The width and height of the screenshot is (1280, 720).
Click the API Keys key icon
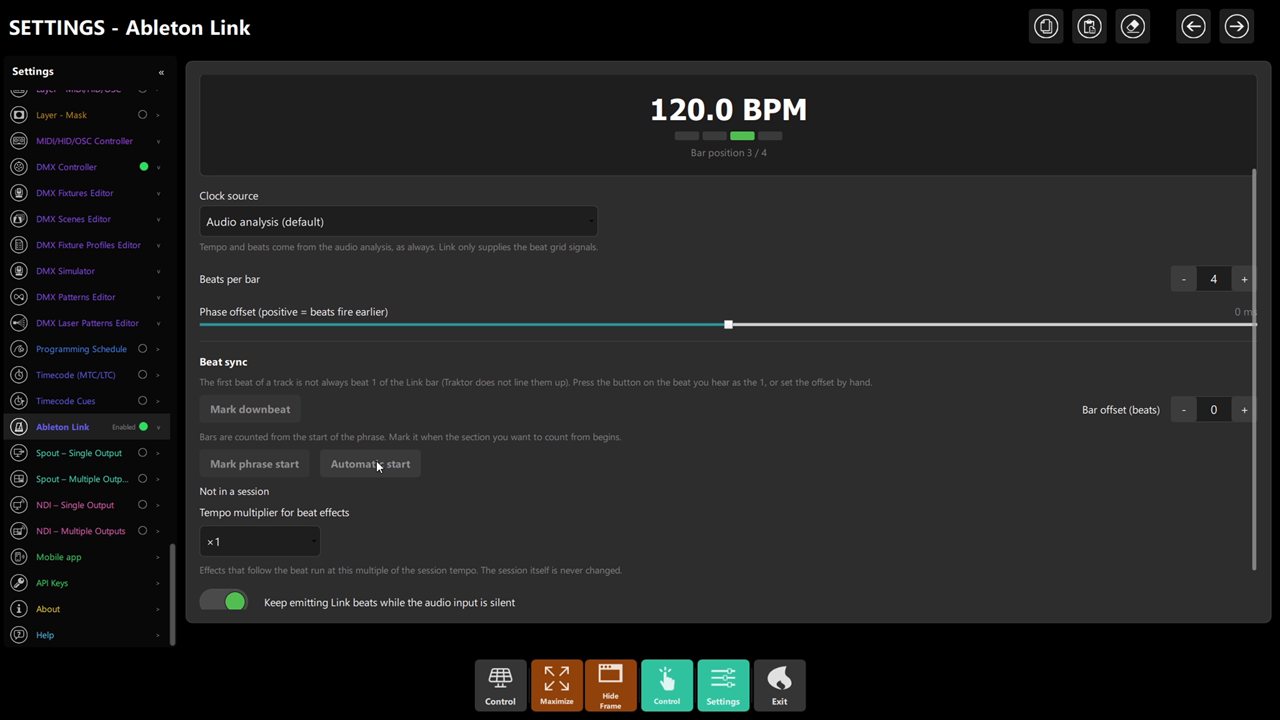(x=18, y=583)
